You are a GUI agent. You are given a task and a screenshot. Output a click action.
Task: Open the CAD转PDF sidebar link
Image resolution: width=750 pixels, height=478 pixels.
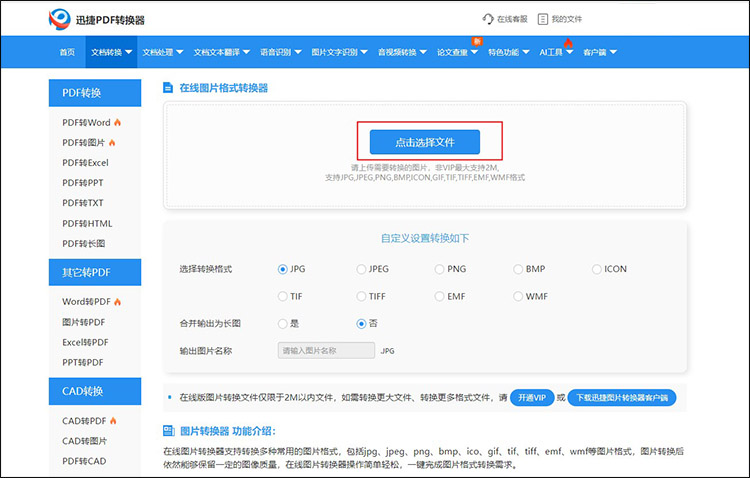pos(84,421)
